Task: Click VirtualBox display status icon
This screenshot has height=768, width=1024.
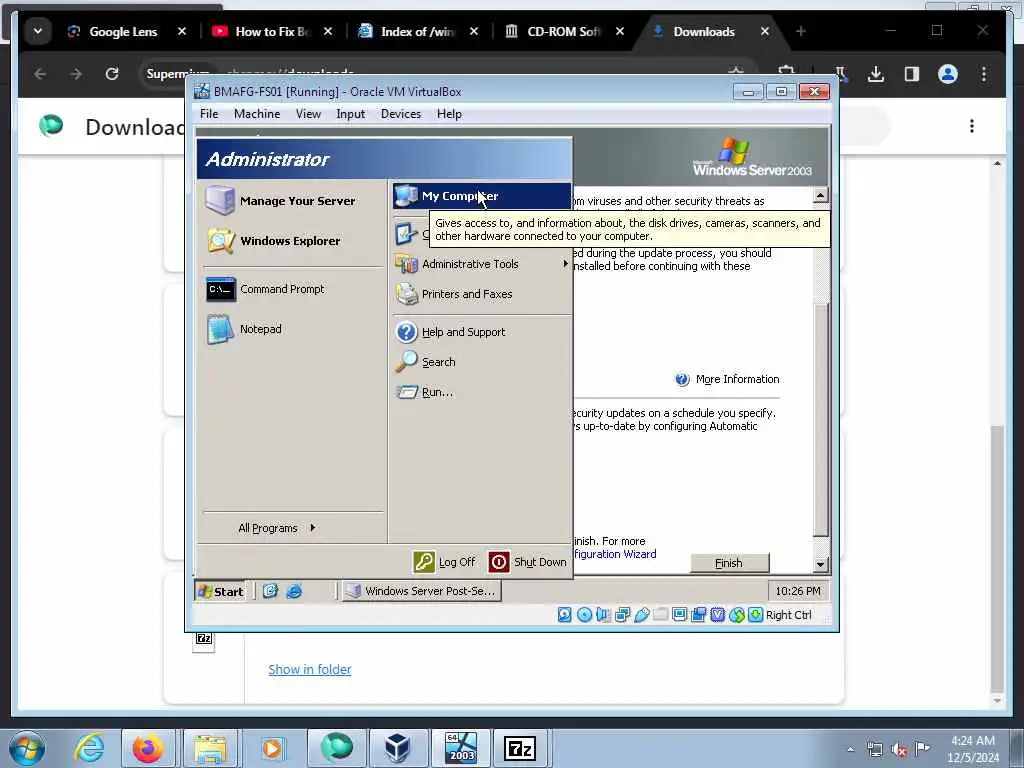Action: click(679, 615)
